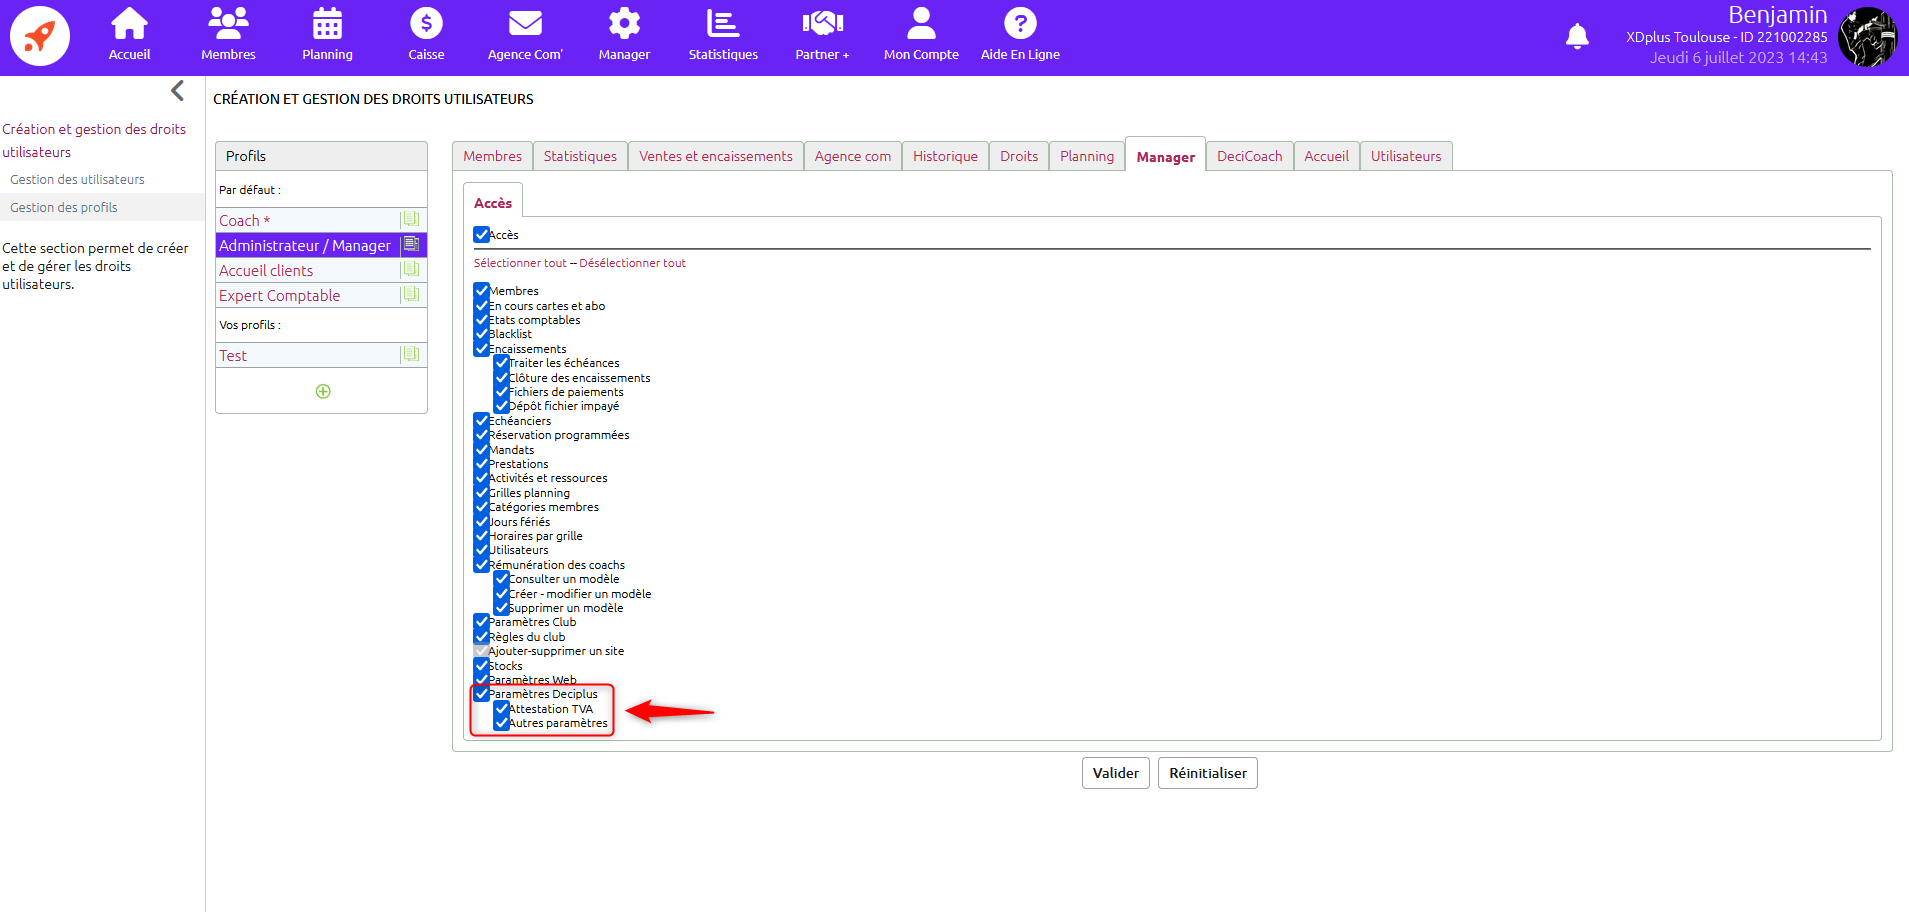
Task: Switch to the Historique tab
Action: tap(945, 156)
